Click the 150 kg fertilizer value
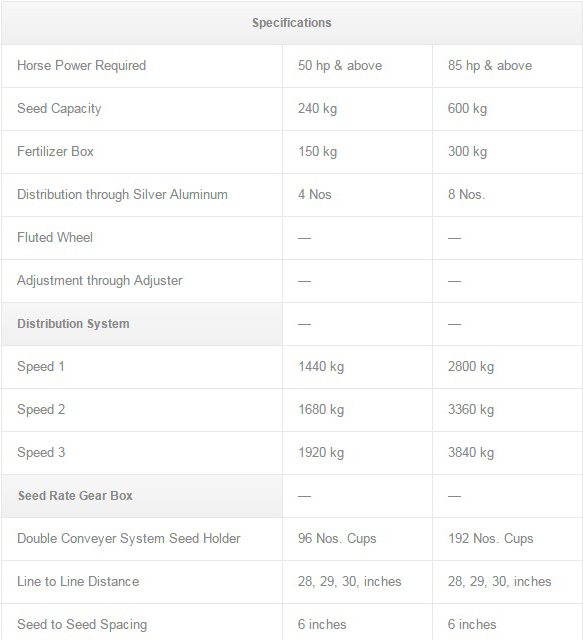The height and width of the screenshot is (640, 583). 318,151
